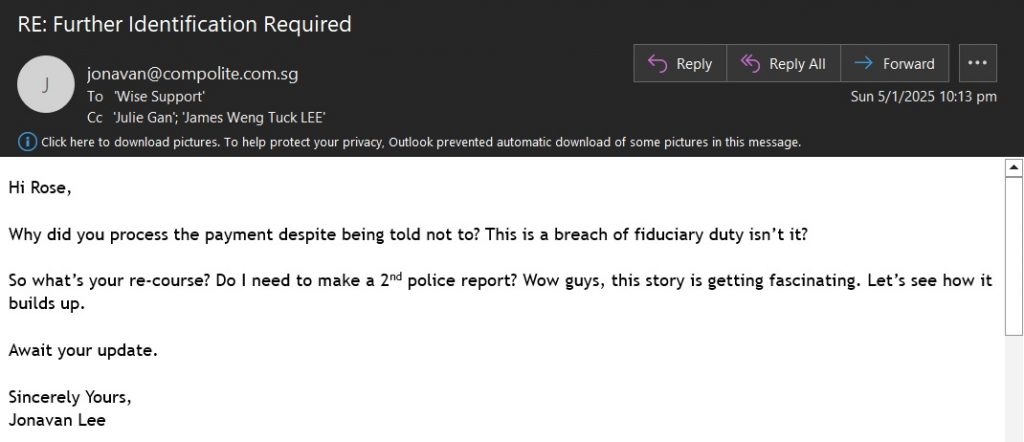Click the Reply button
The width and height of the screenshot is (1024, 442).
point(680,63)
